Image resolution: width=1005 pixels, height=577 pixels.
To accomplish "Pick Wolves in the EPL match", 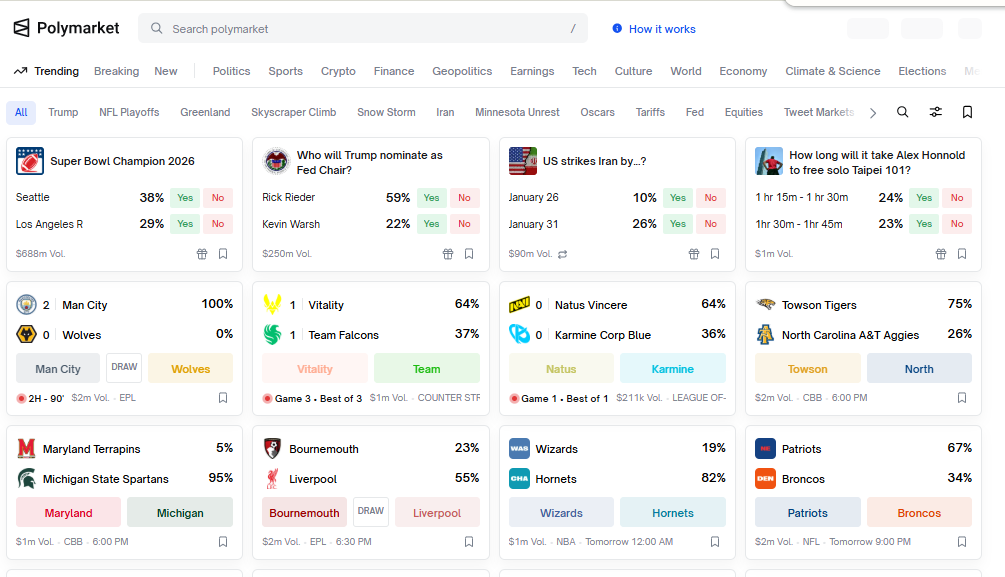I will (x=190, y=369).
